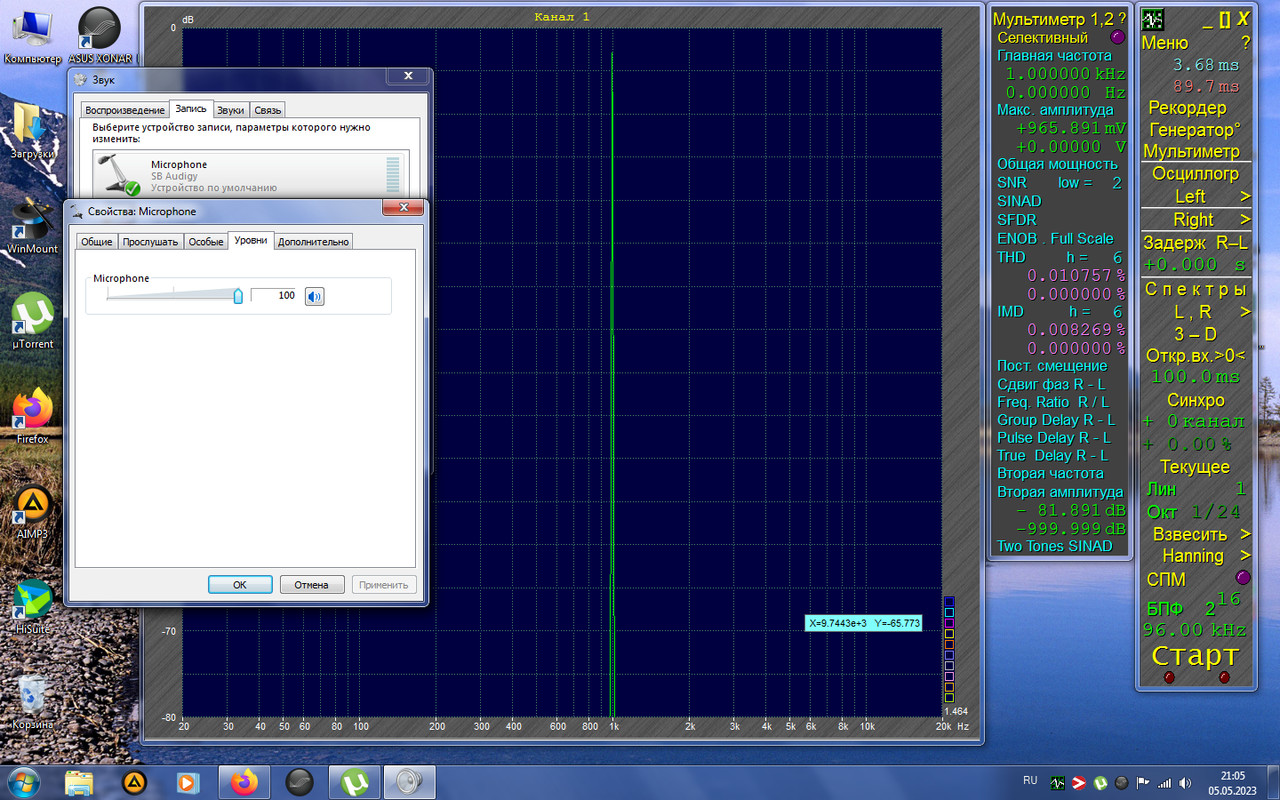Switch to the Прослушать tab

pyautogui.click(x=150, y=241)
